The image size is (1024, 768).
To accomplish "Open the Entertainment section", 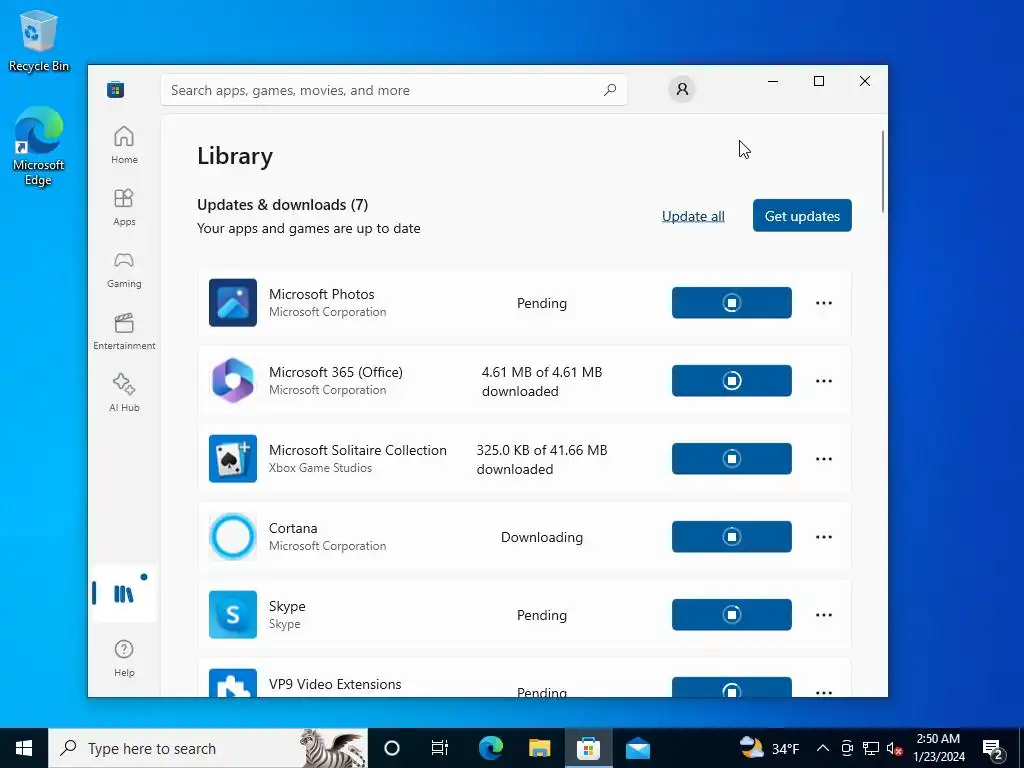I will point(124,331).
